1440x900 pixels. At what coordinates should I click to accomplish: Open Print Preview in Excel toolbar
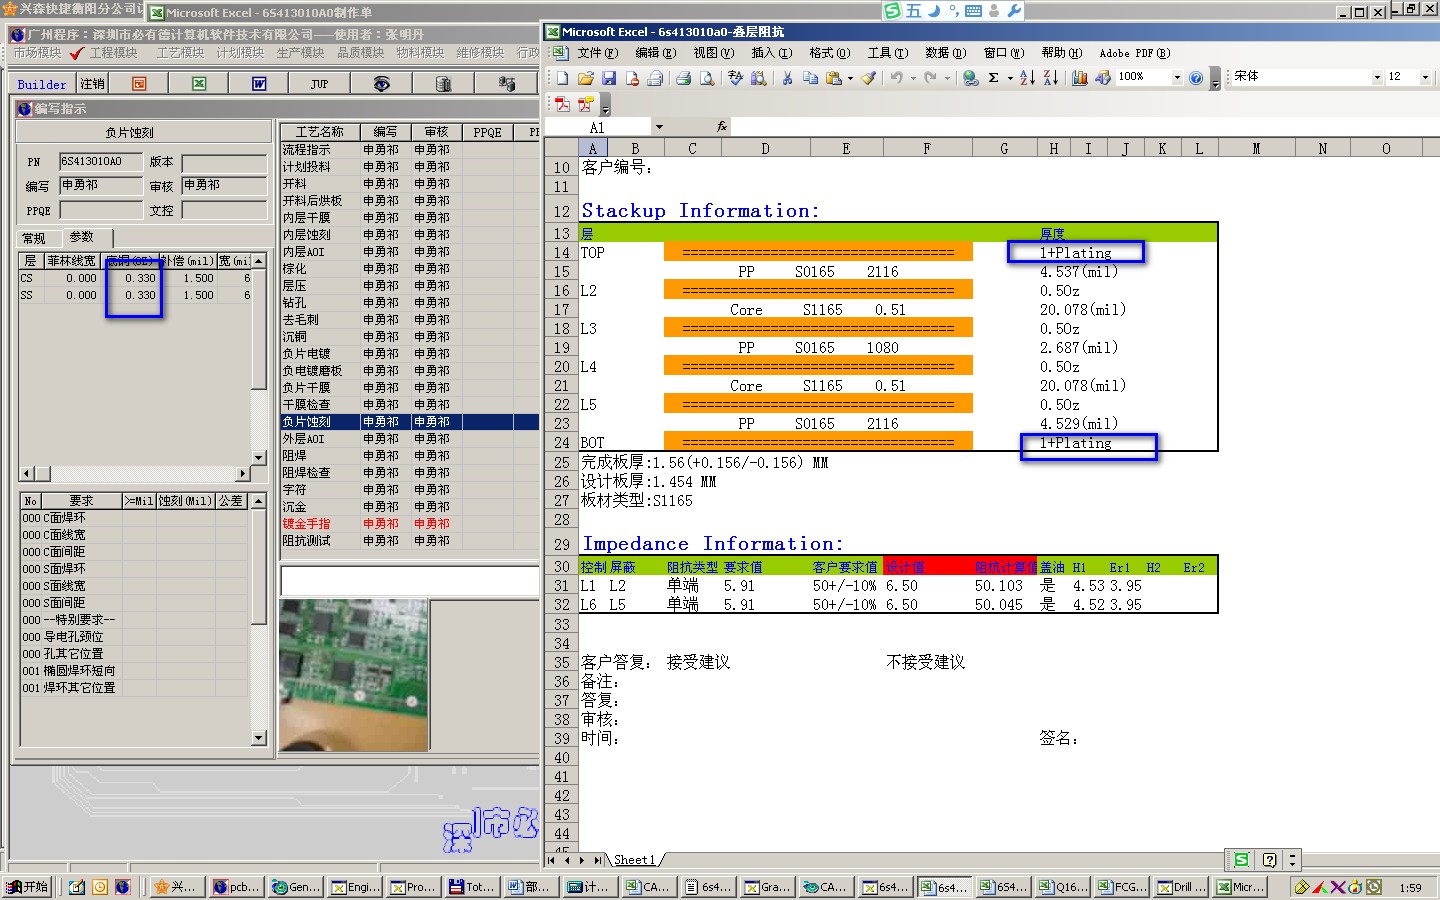point(707,77)
